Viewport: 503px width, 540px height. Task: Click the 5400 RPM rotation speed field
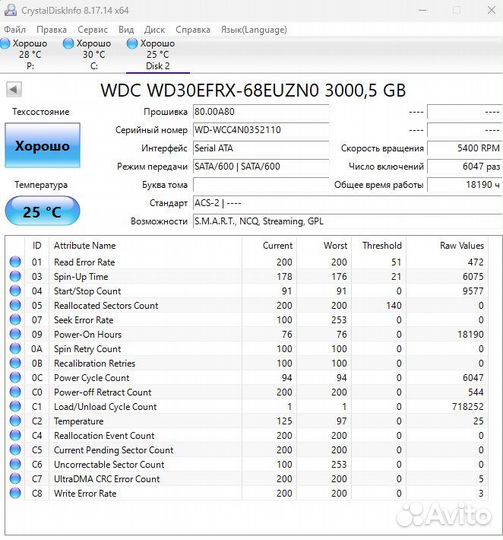464,148
